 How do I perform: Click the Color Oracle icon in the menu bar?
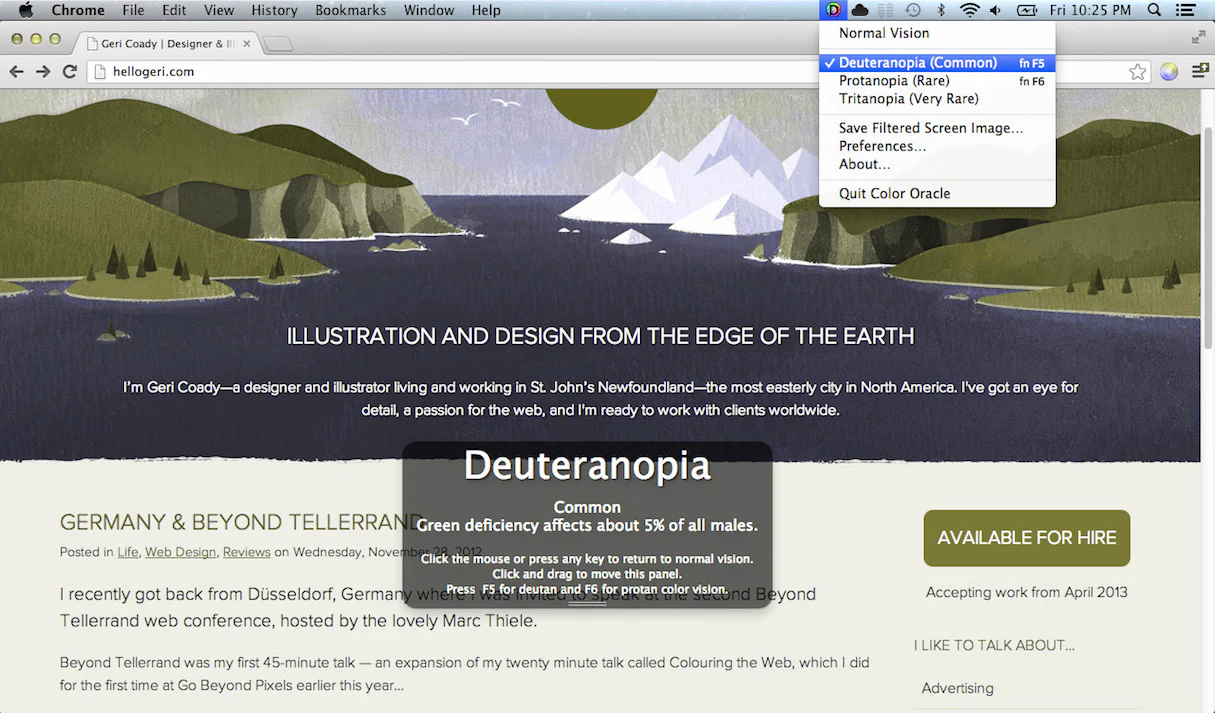point(833,10)
